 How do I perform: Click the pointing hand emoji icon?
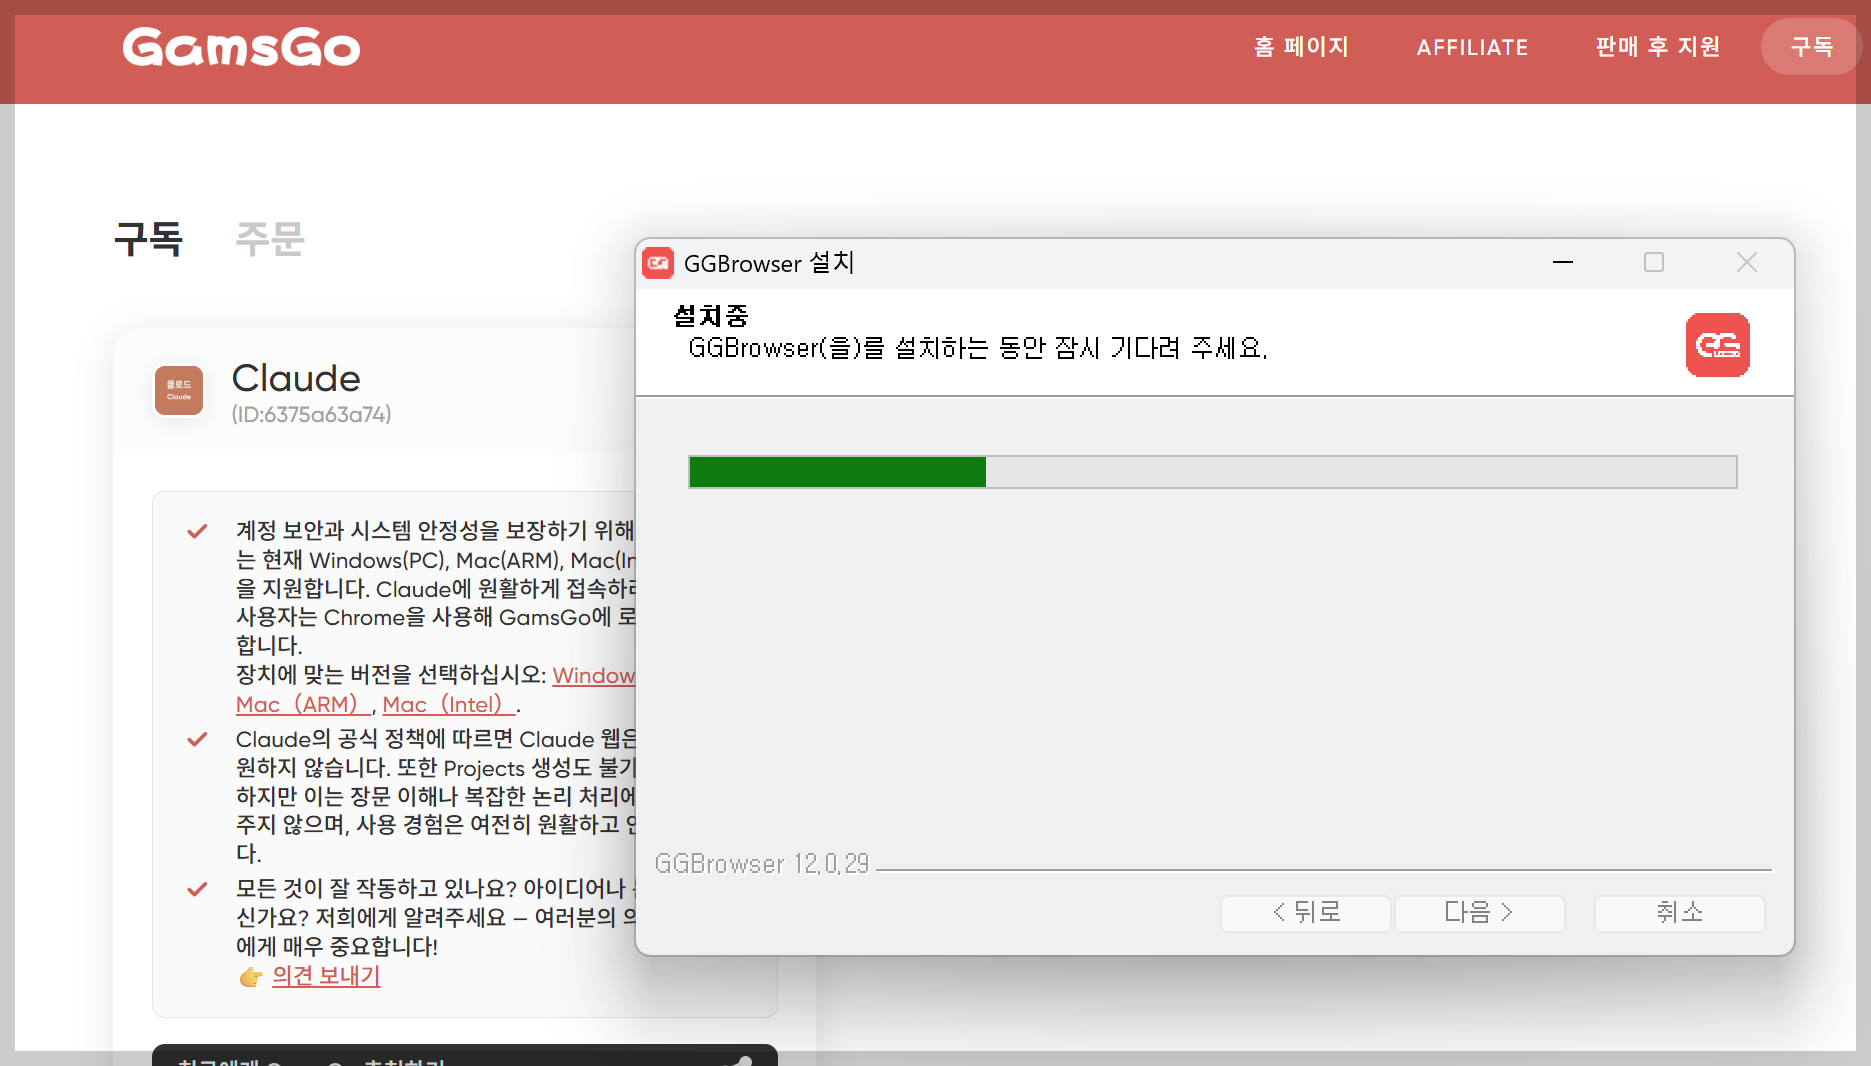[251, 977]
